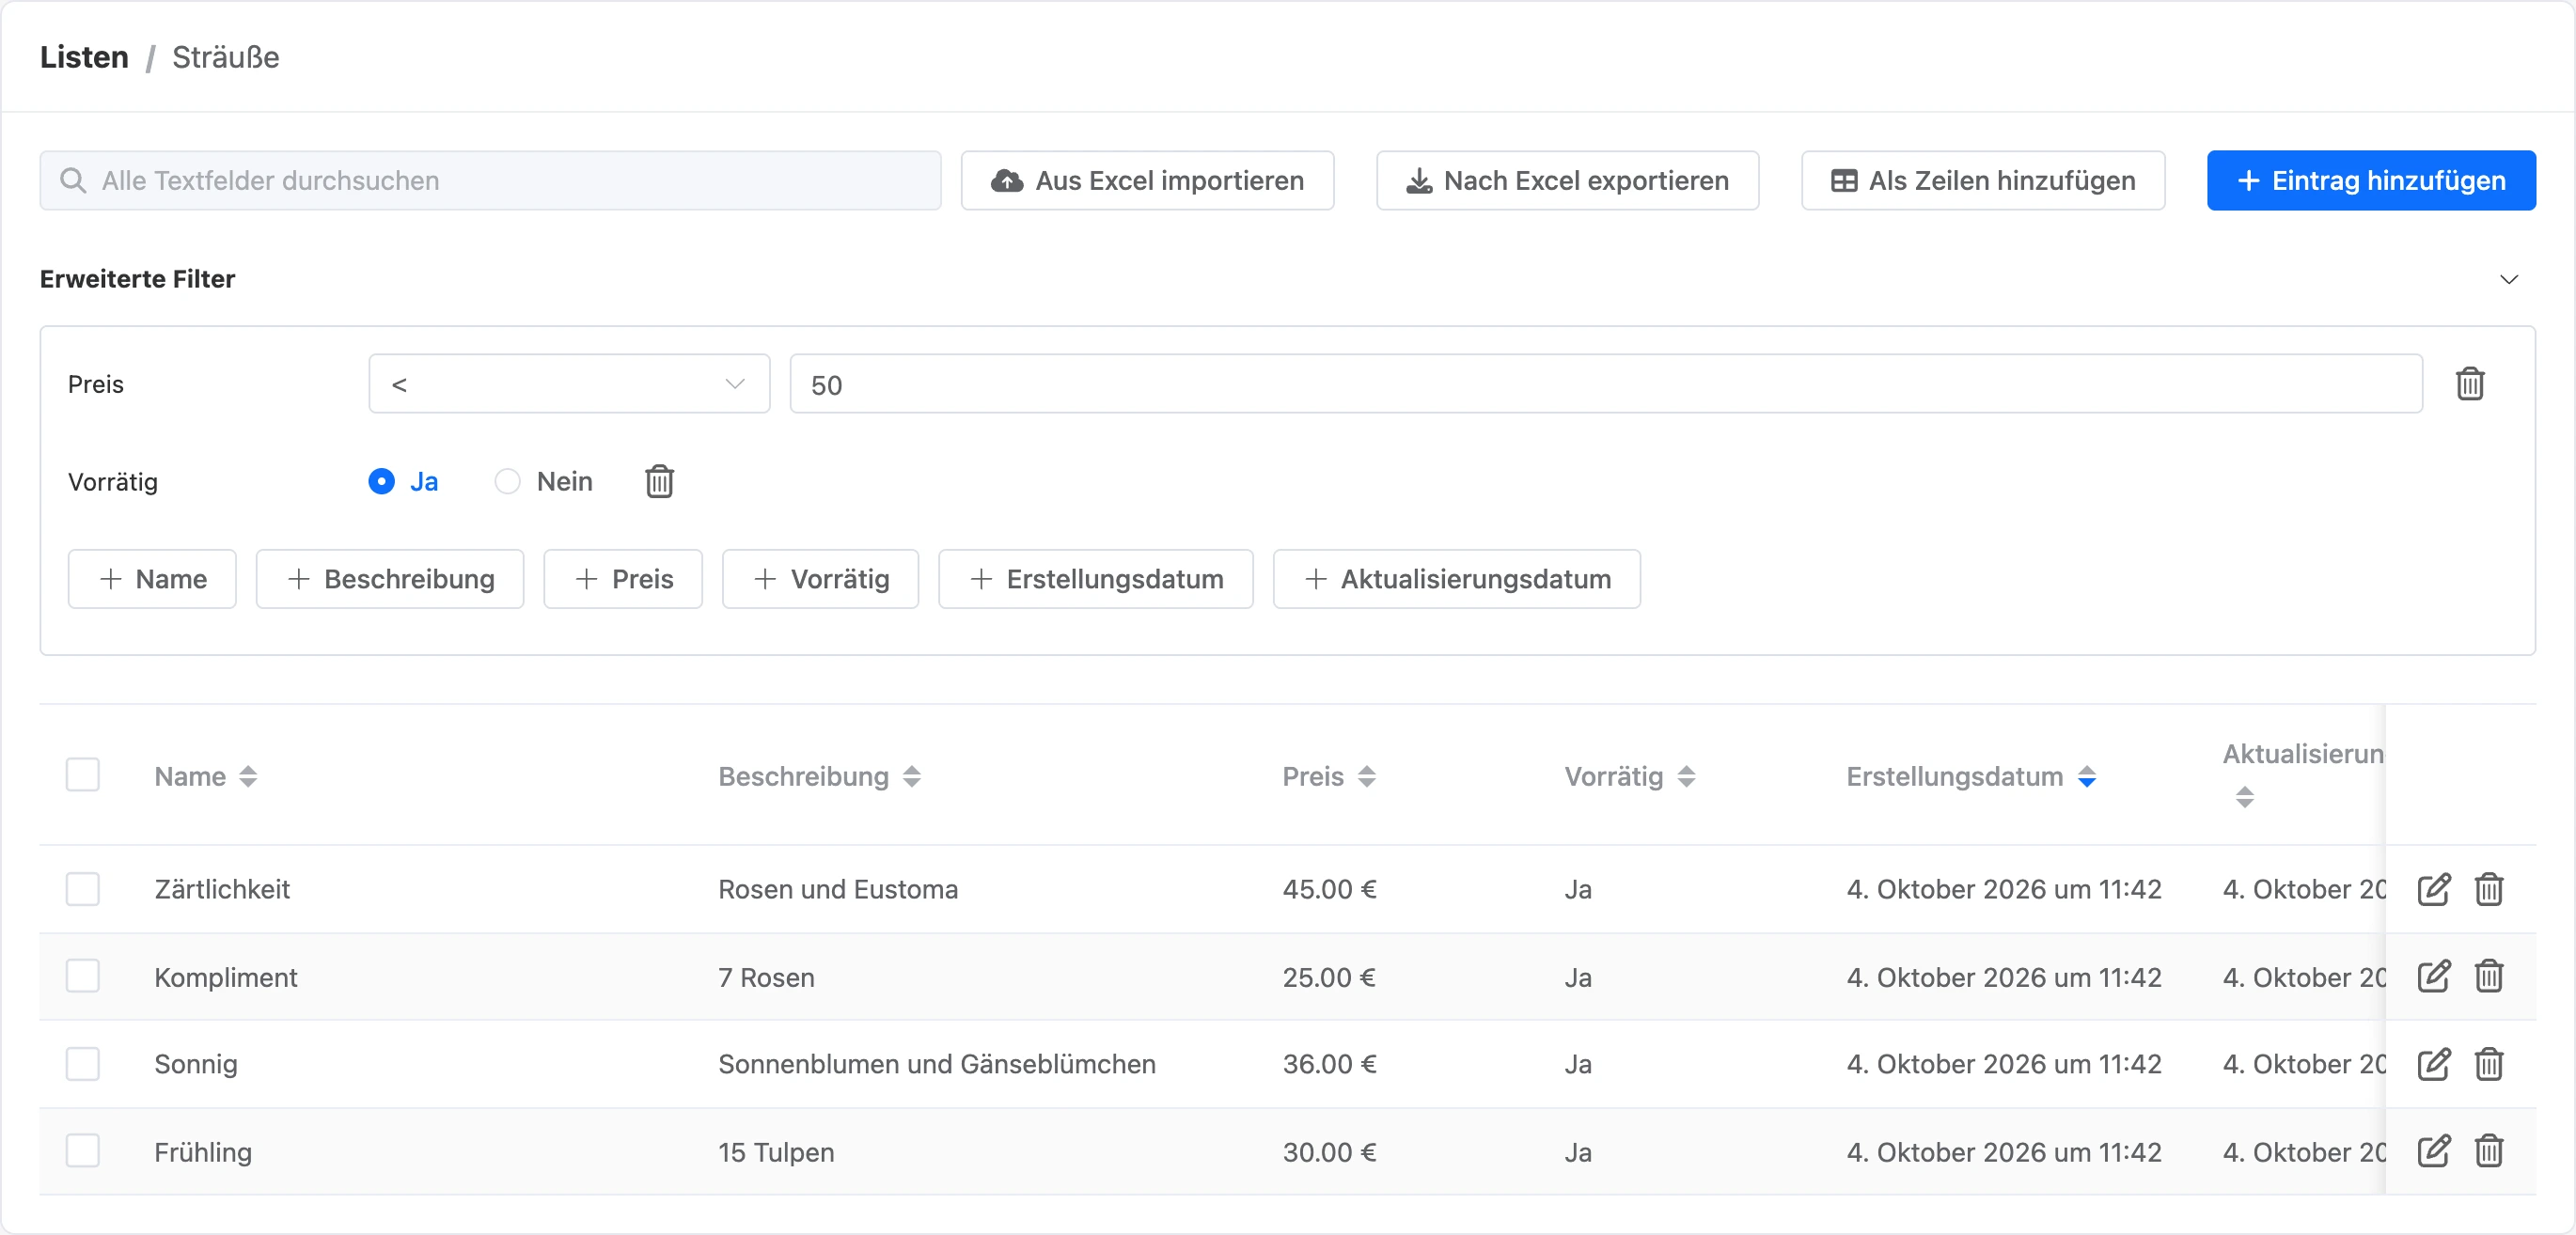Edit the Zärtlichkeit entry
The width and height of the screenshot is (2576, 1235).
tap(2433, 889)
